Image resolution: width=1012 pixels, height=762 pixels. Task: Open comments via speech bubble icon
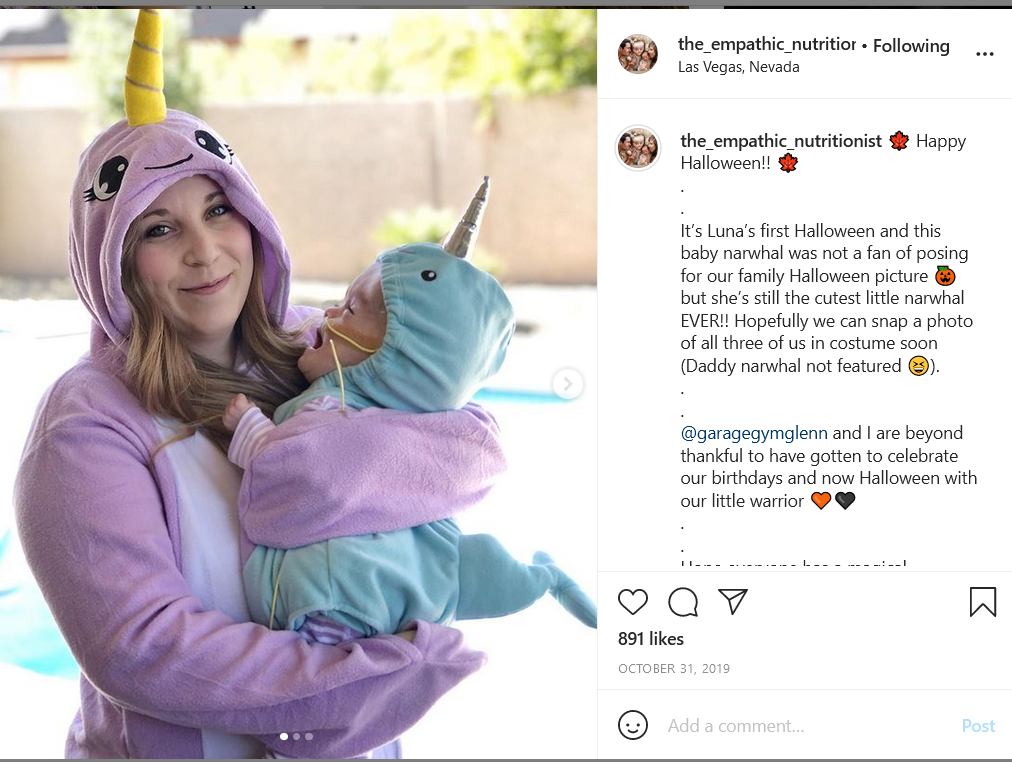point(683,602)
